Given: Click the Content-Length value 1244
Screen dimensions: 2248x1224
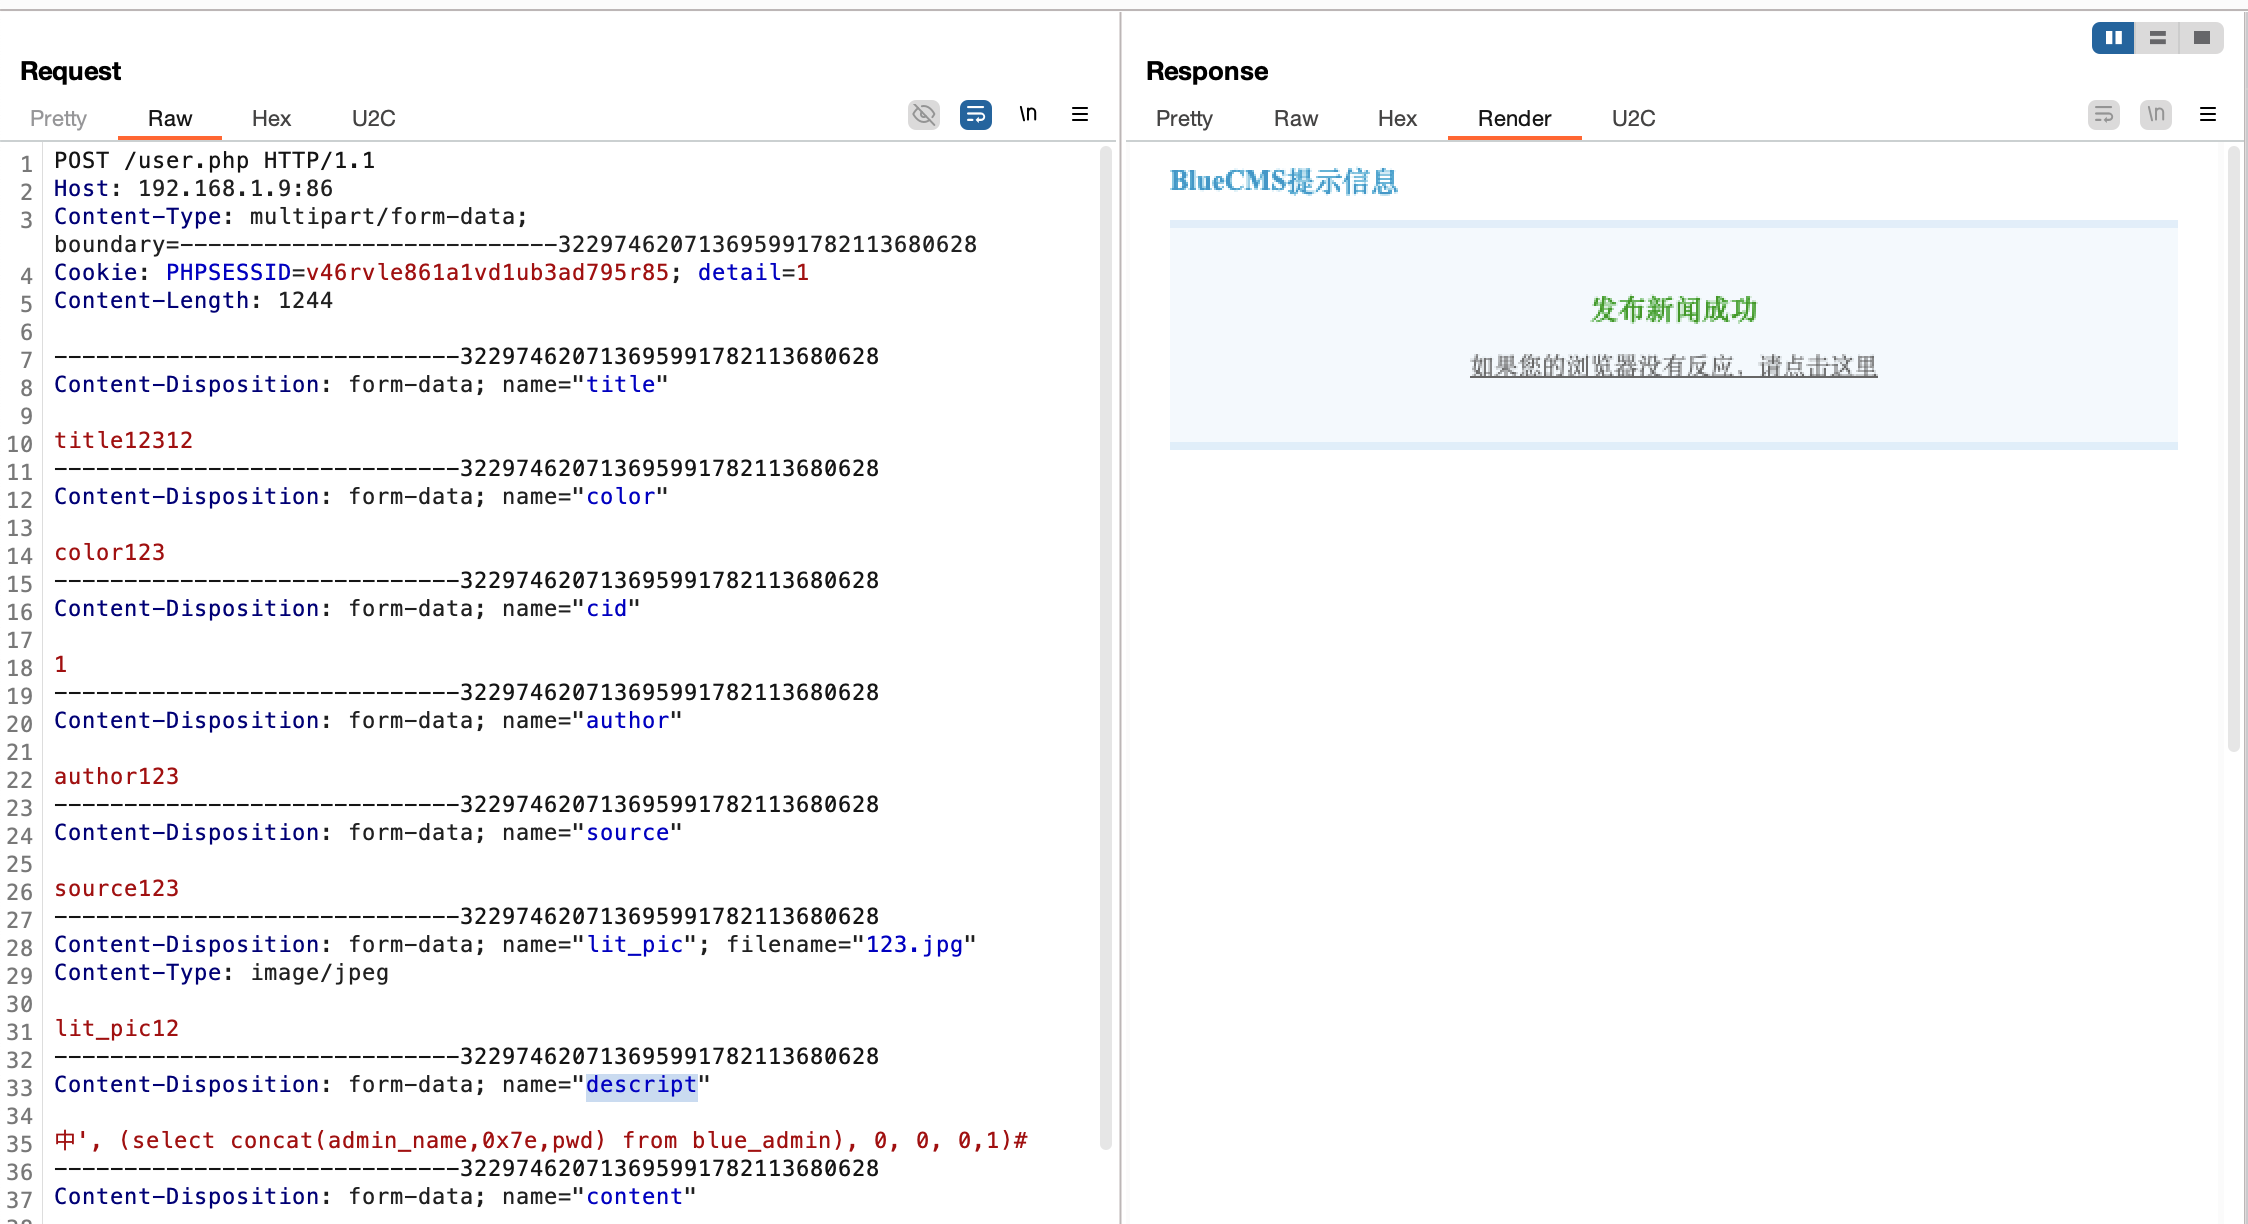Looking at the screenshot, I should click(305, 300).
